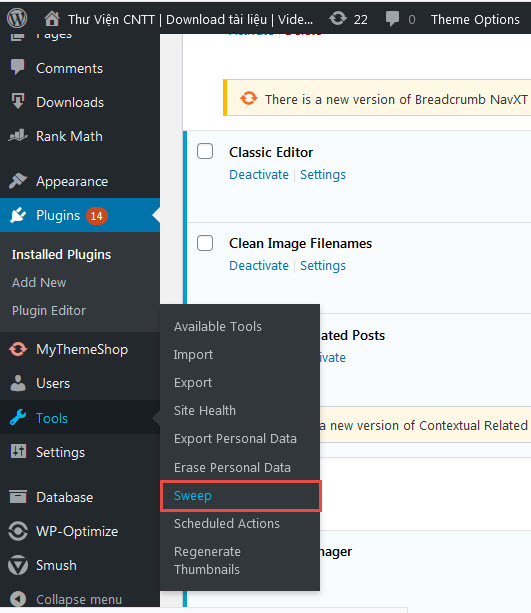Image resolution: width=531 pixels, height=613 pixels.
Task: Click the Downloads sidebar icon
Action: [18, 101]
